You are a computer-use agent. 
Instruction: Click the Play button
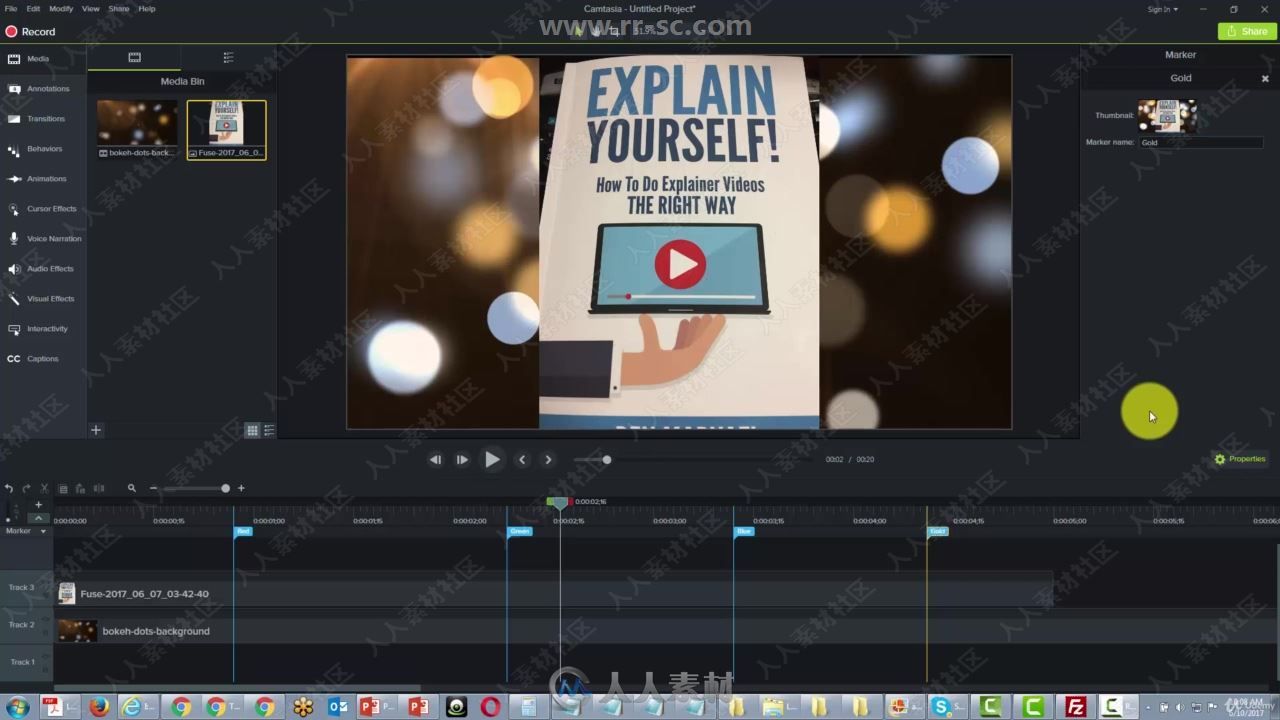pyautogui.click(x=492, y=460)
